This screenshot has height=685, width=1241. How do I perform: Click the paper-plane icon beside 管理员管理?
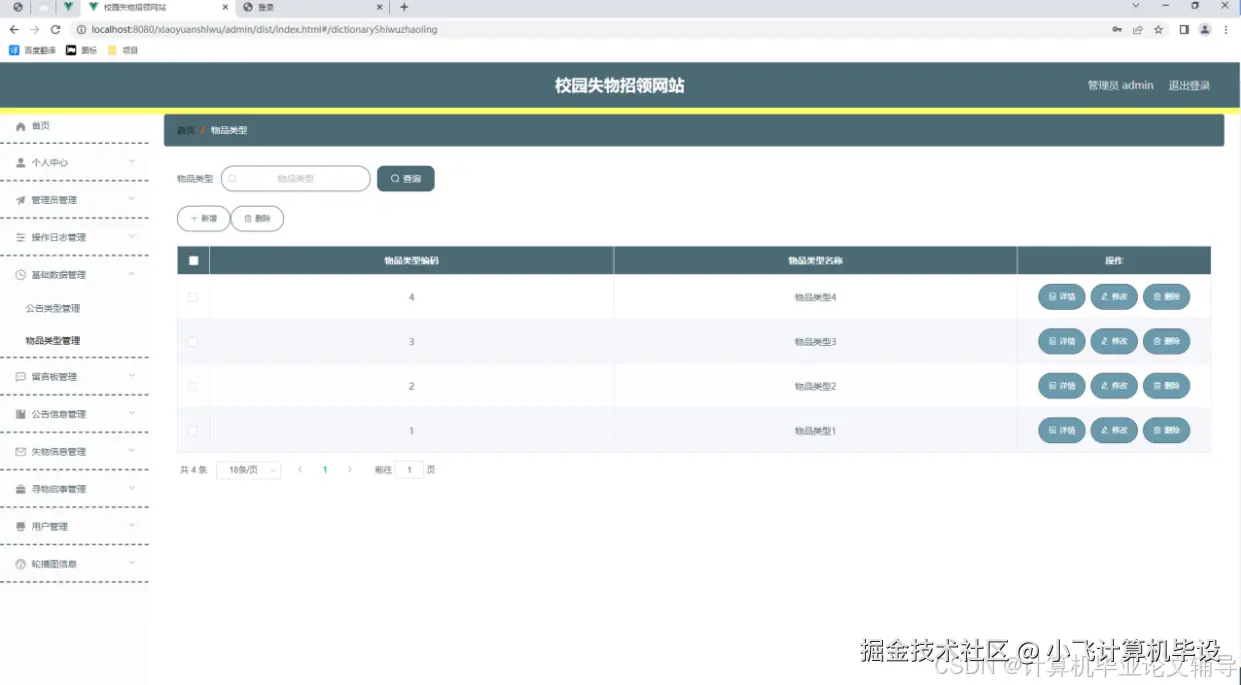[x=20, y=200]
